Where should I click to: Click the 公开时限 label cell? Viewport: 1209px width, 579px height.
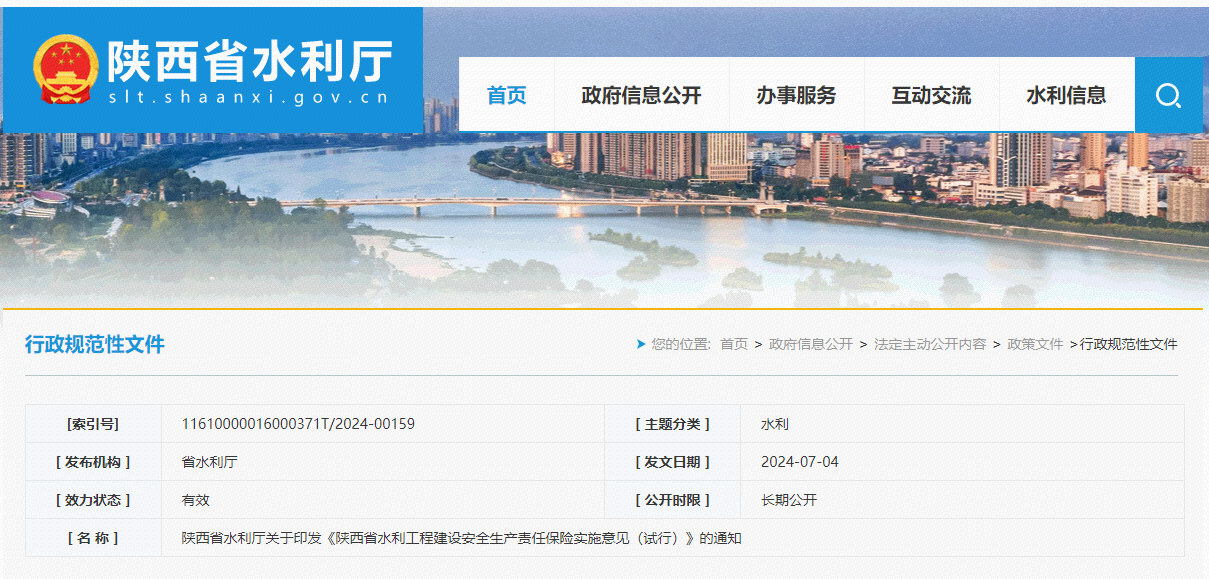(x=672, y=500)
